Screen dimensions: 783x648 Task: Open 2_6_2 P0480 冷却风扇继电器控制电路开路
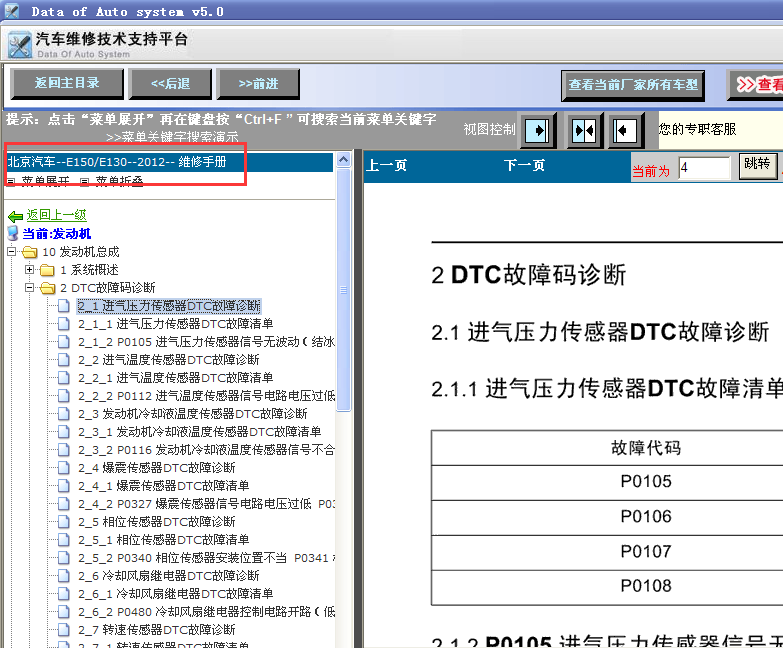tap(206, 611)
